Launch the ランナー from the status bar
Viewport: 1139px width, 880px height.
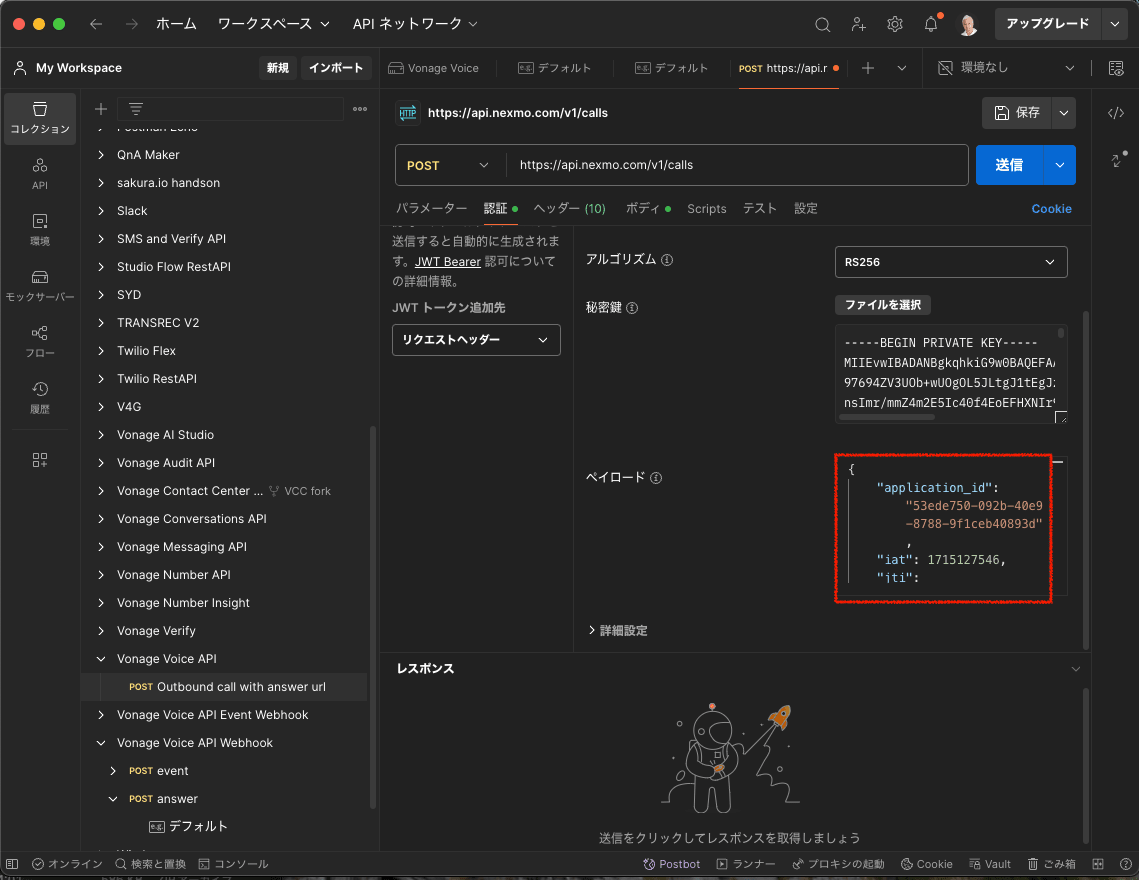(x=745, y=863)
